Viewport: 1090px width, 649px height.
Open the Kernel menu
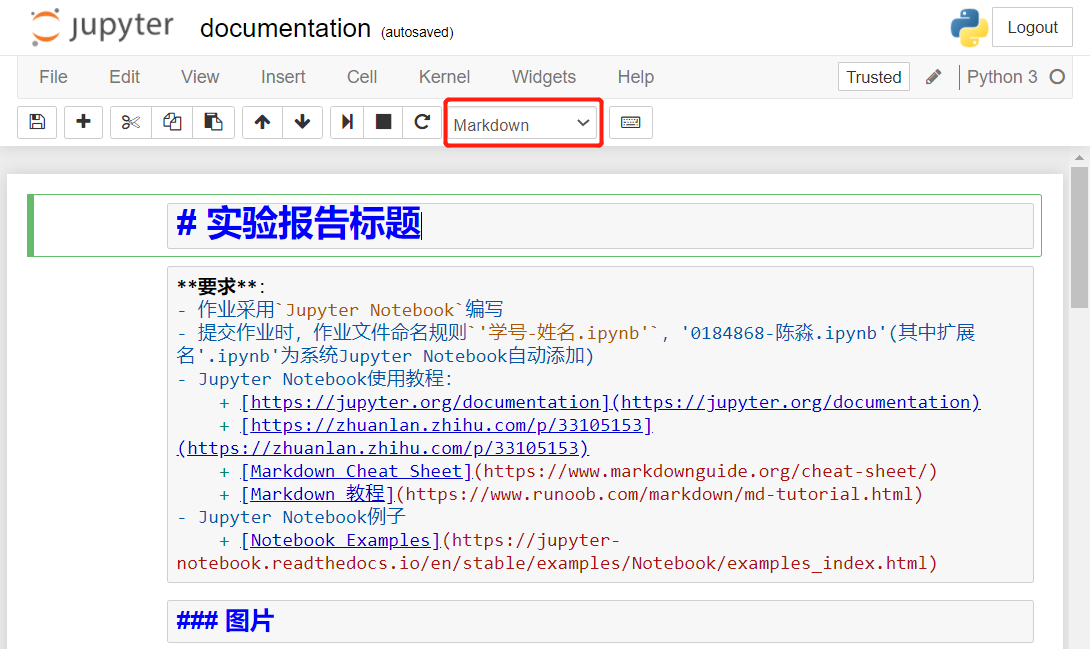444,77
